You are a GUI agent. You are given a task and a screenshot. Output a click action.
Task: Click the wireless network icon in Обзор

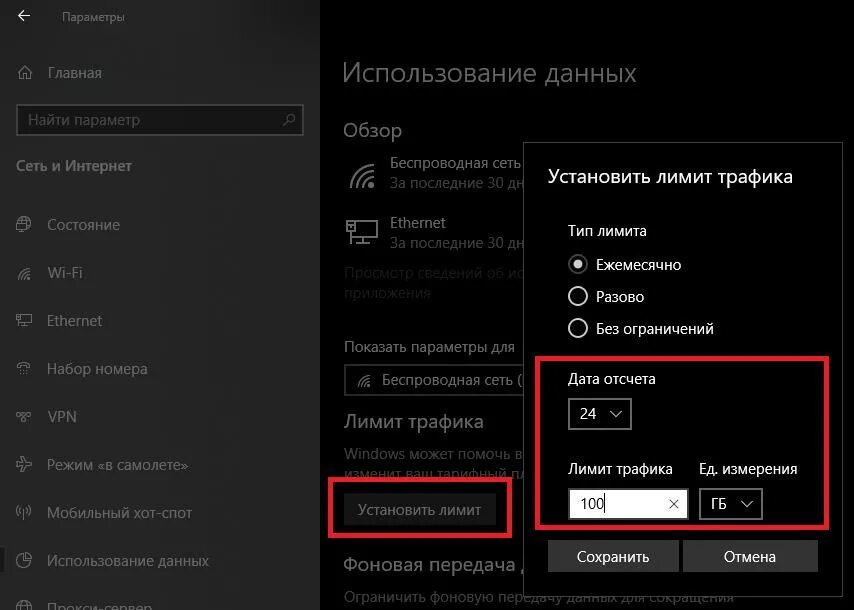(363, 176)
